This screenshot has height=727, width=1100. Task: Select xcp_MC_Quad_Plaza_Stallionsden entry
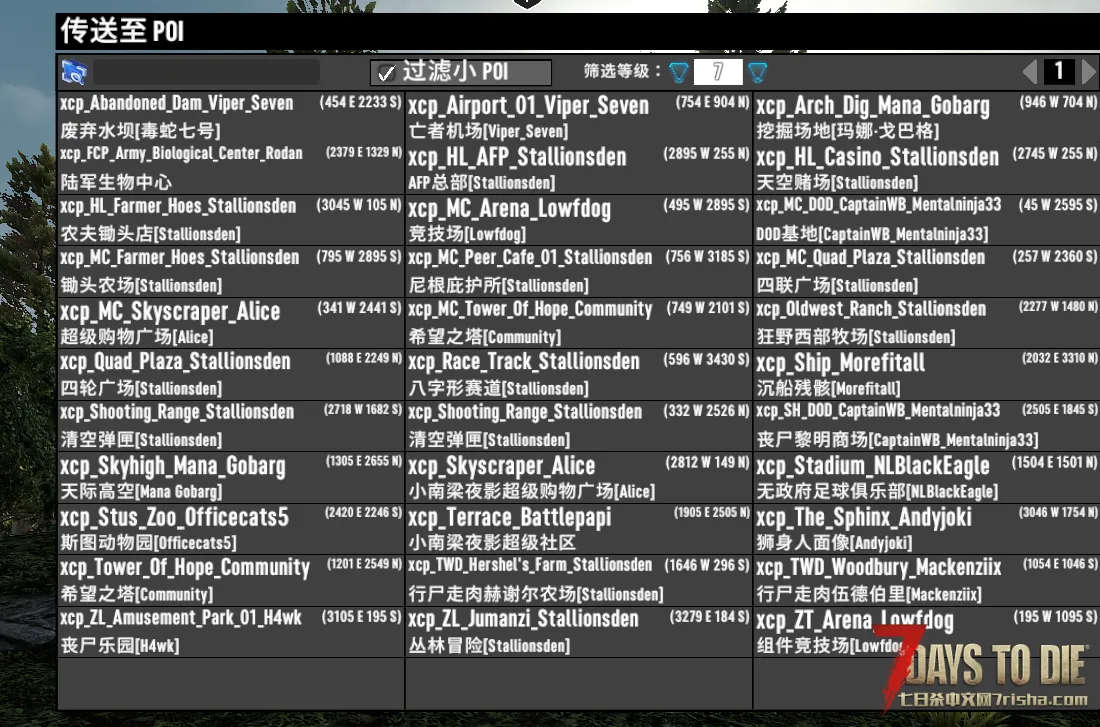pos(927,272)
